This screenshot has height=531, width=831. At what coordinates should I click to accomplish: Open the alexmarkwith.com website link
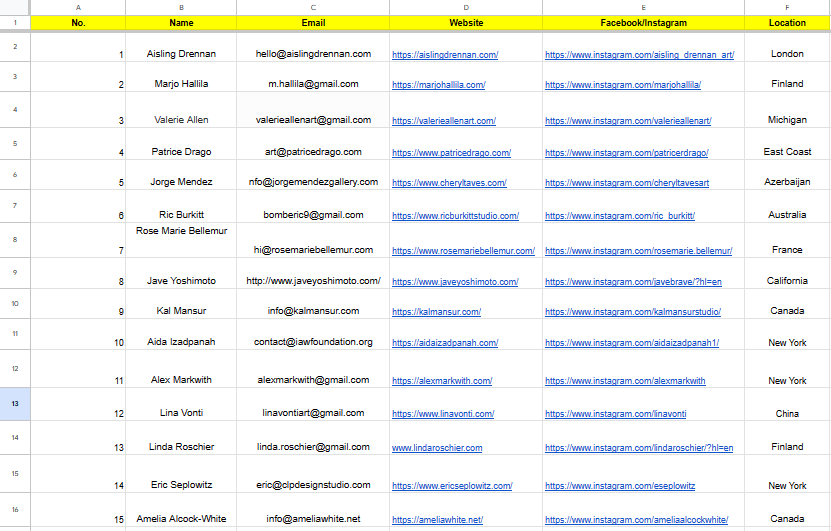click(x=442, y=380)
